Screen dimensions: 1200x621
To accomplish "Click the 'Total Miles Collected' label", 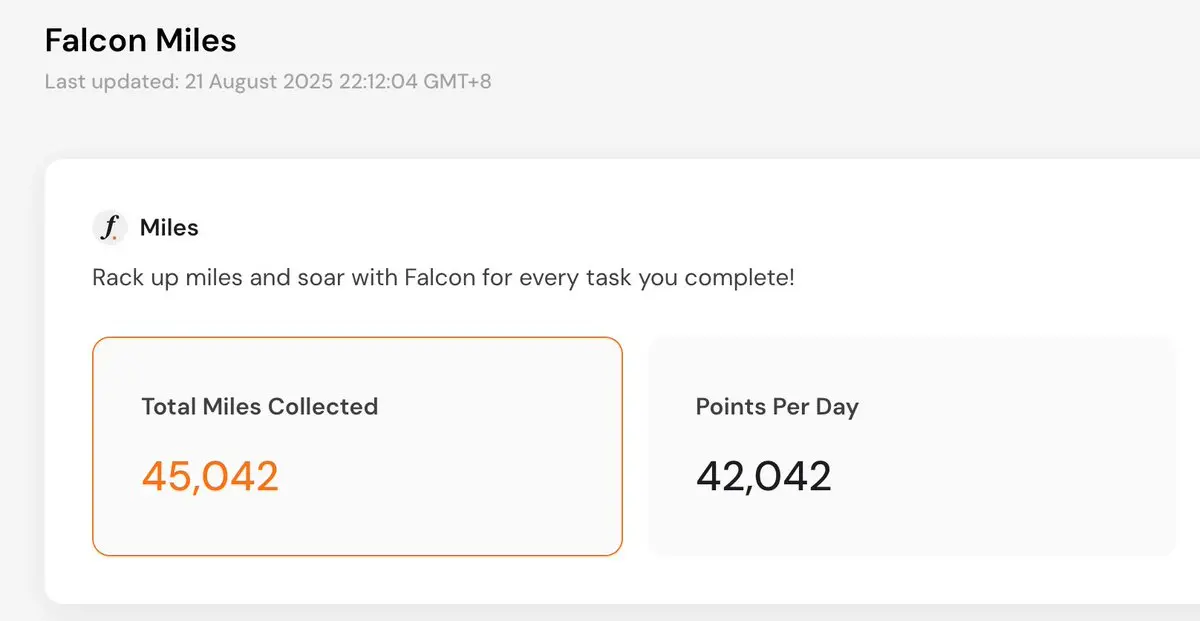I will pyautogui.click(x=260, y=407).
